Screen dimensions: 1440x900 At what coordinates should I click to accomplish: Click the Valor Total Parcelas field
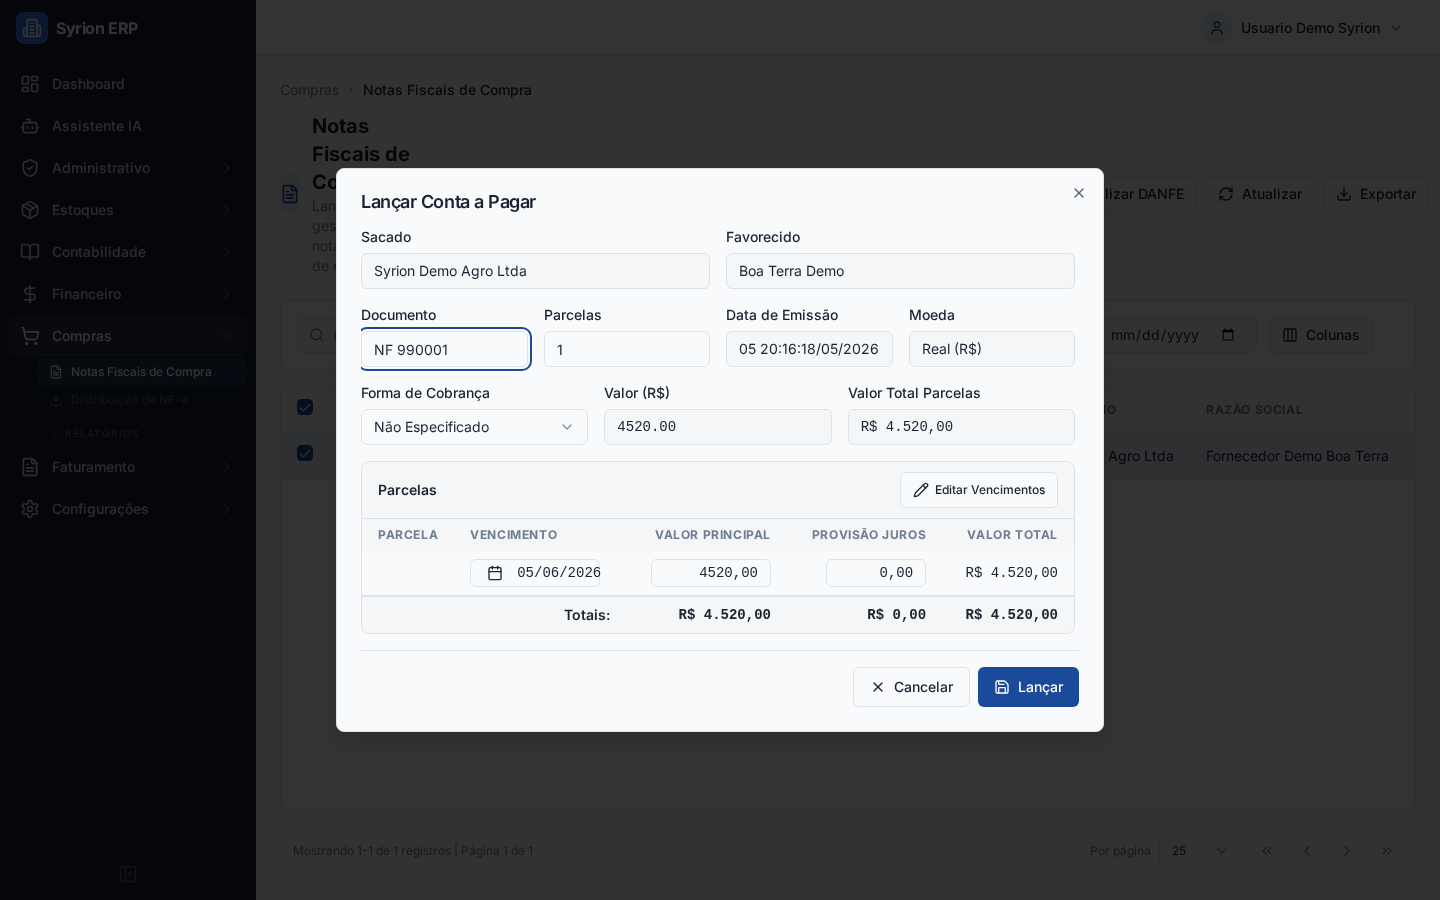pos(961,427)
